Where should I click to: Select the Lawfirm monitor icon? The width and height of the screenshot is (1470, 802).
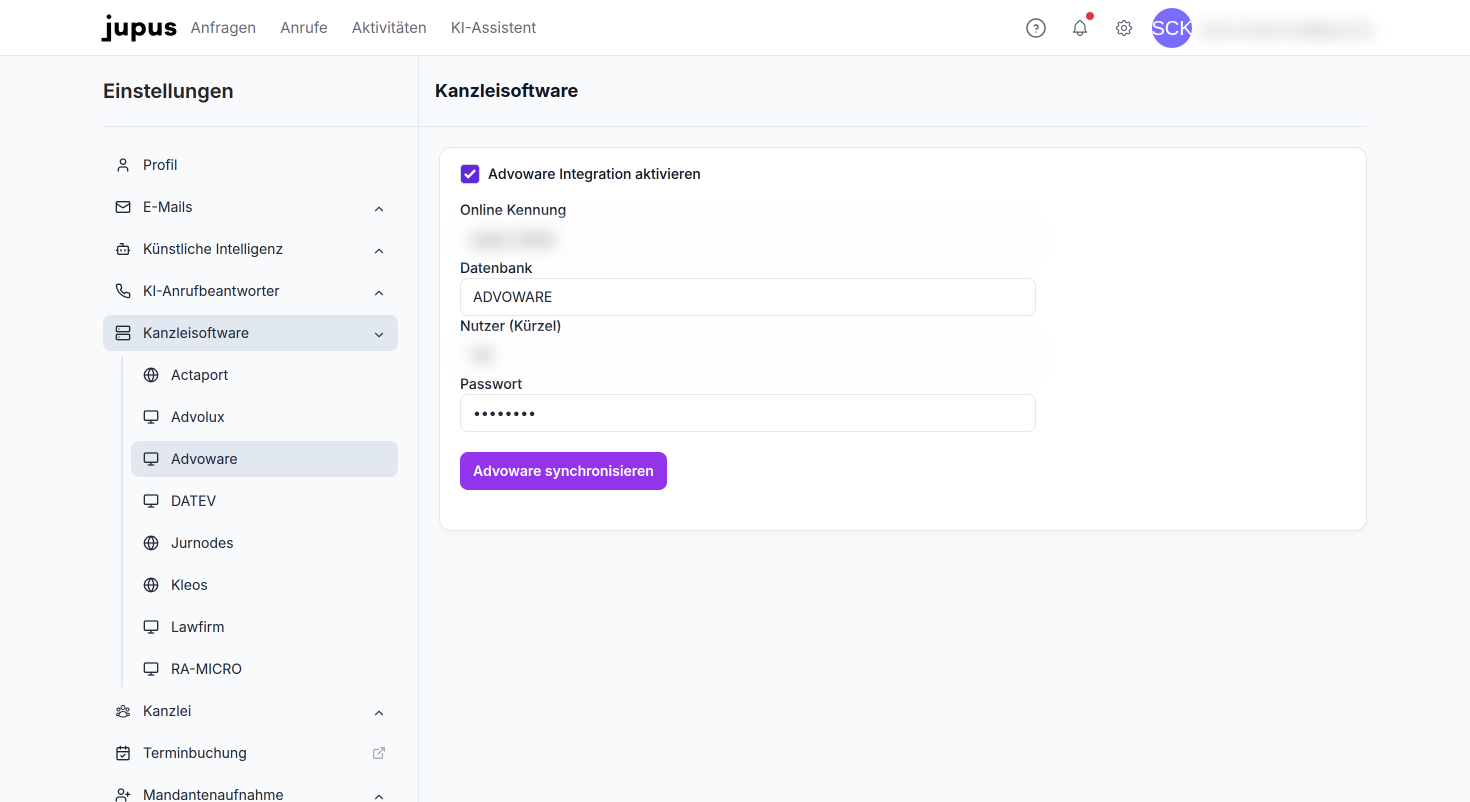tap(151, 627)
